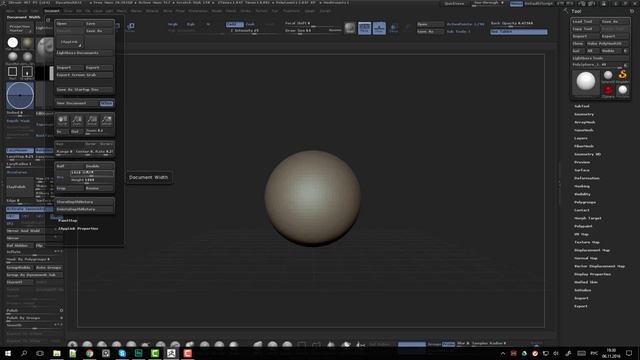Expand the Display Properties section
Image resolution: width=640 pixels, height=360 pixels.
[593, 274]
